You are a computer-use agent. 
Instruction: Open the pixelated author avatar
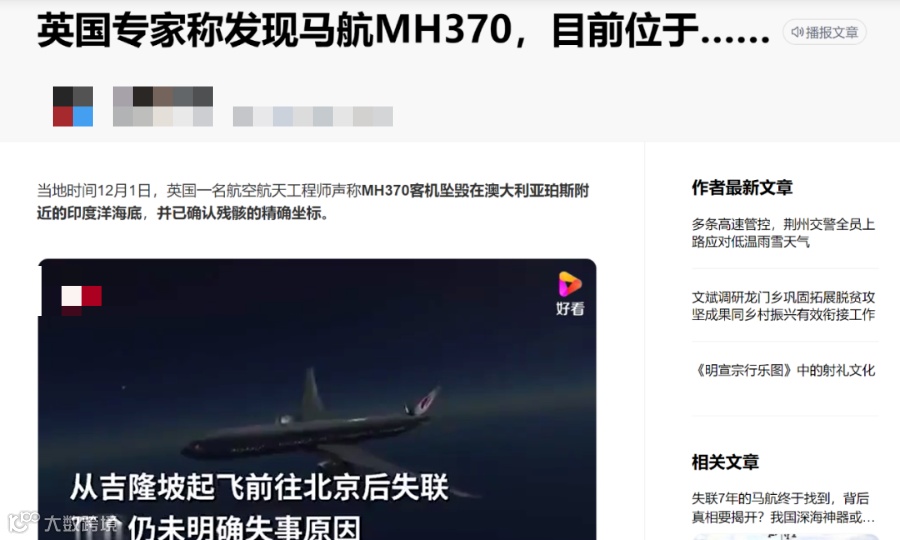tap(73, 106)
